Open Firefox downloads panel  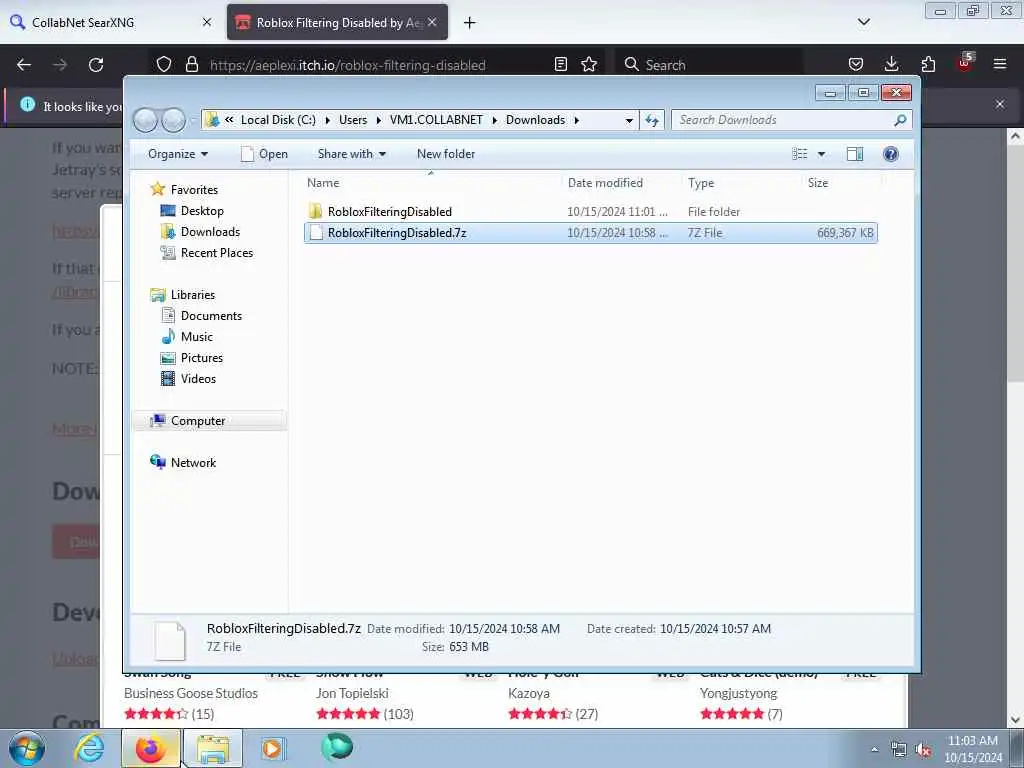[891, 65]
